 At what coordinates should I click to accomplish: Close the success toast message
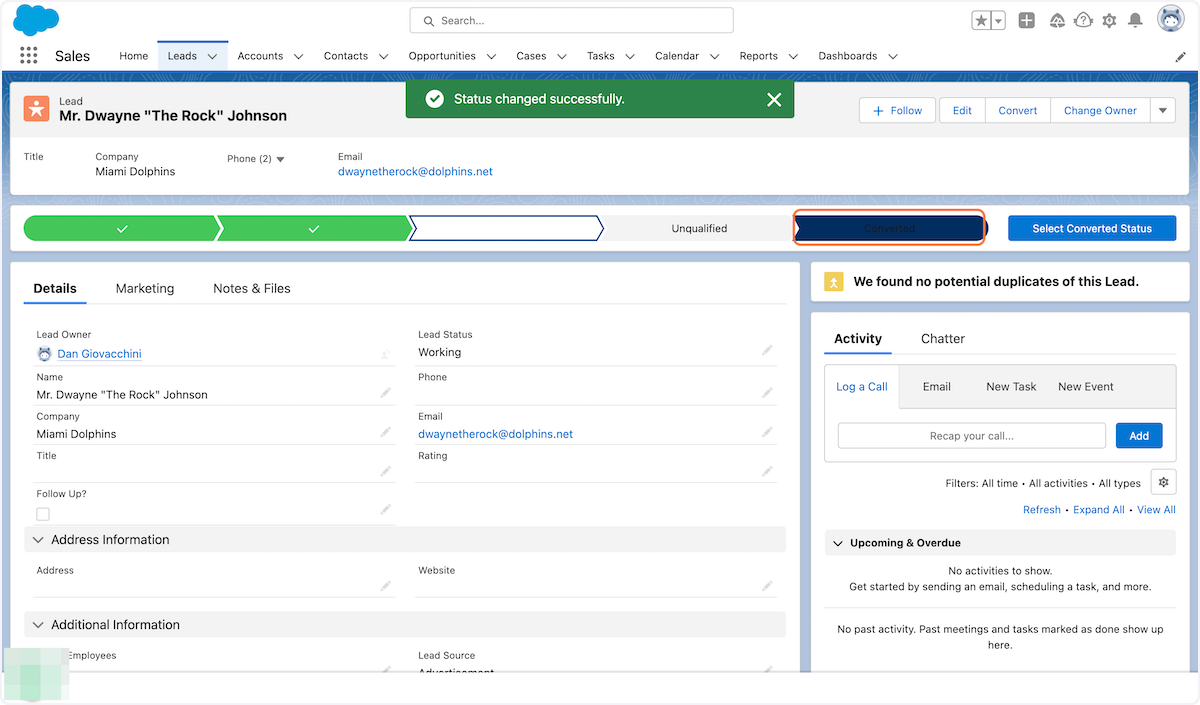[x=774, y=99]
